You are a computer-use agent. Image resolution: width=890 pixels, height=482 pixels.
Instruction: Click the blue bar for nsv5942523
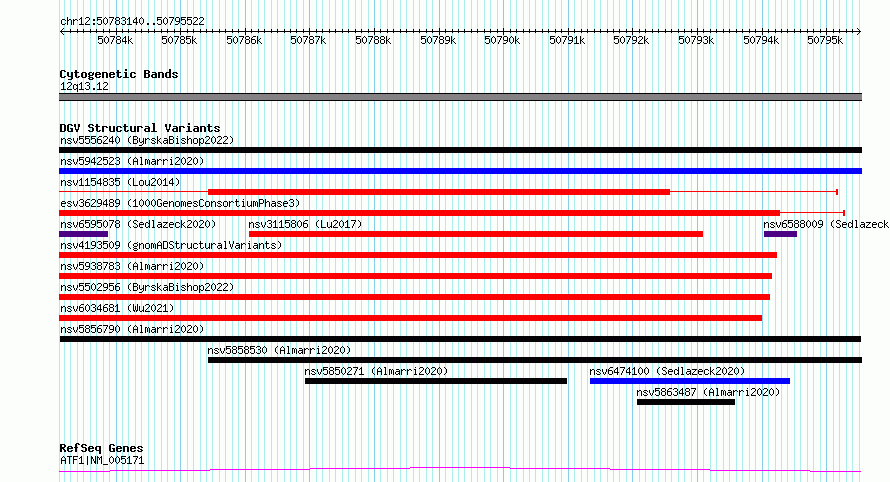(460, 171)
